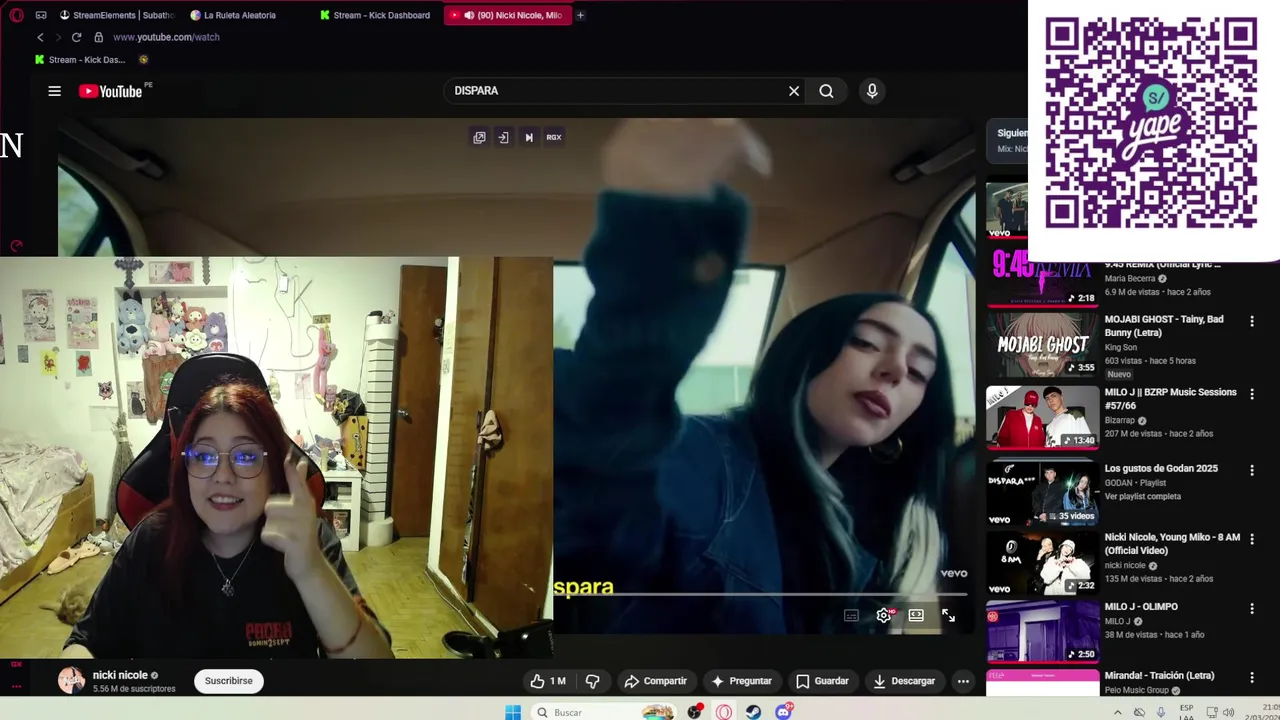The width and height of the screenshot is (1280, 720).
Task: Open Los gustos de Godan 2025 playlist
Action: (x=1161, y=468)
